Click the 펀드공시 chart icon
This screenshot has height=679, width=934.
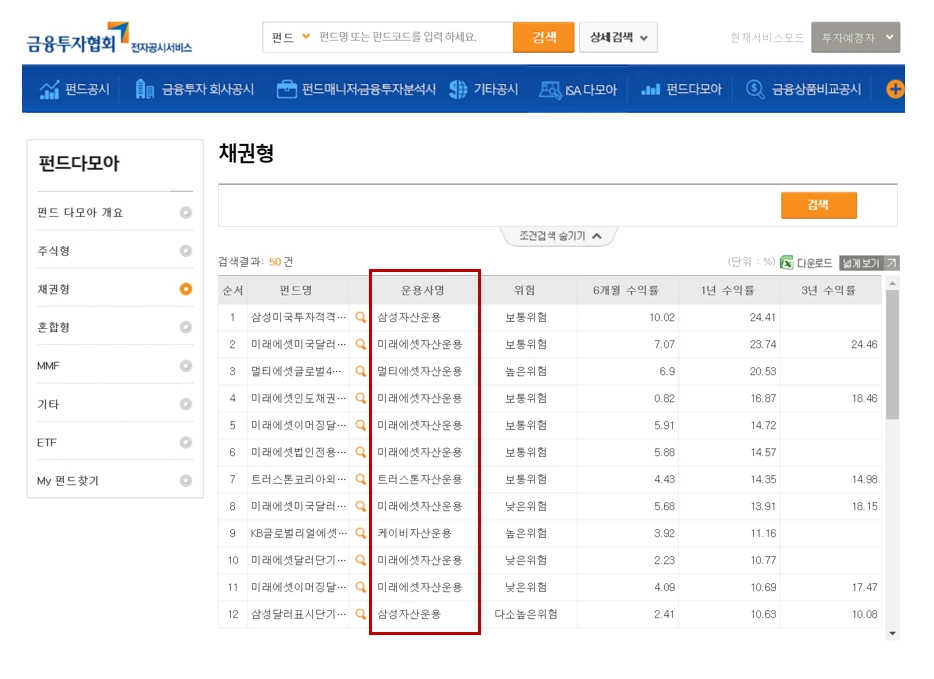pos(49,89)
